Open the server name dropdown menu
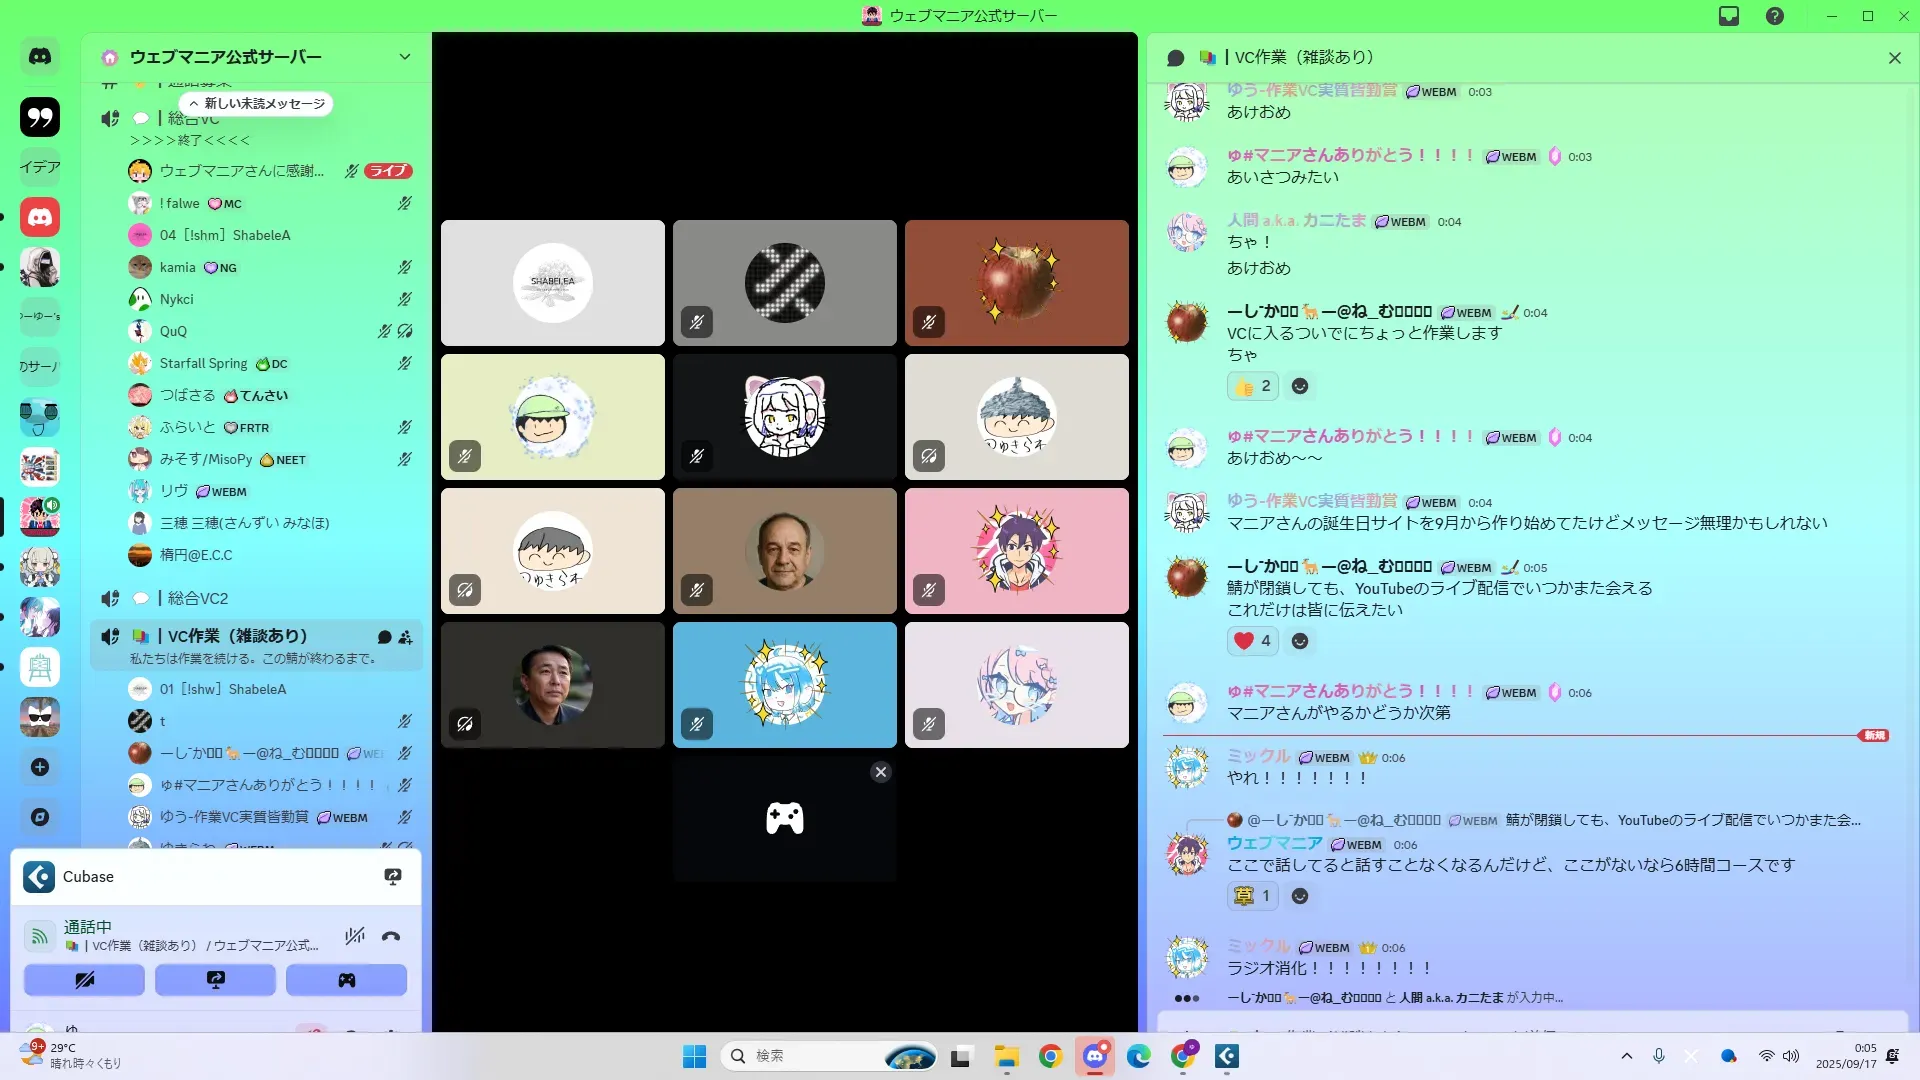The image size is (1920, 1080). click(x=404, y=57)
